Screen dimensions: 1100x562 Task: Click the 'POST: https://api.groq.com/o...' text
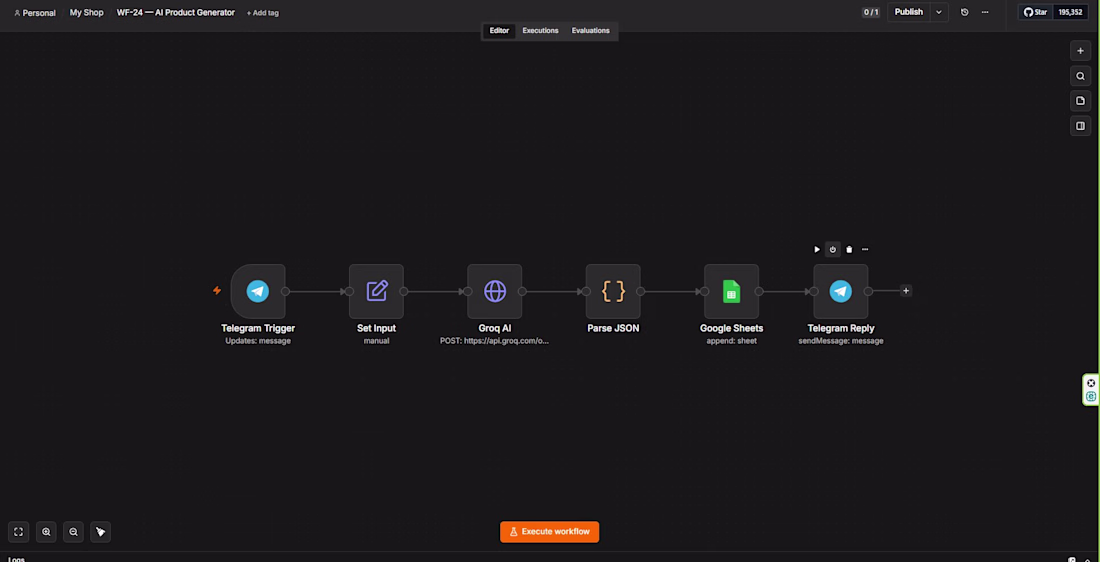click(495, 341)
